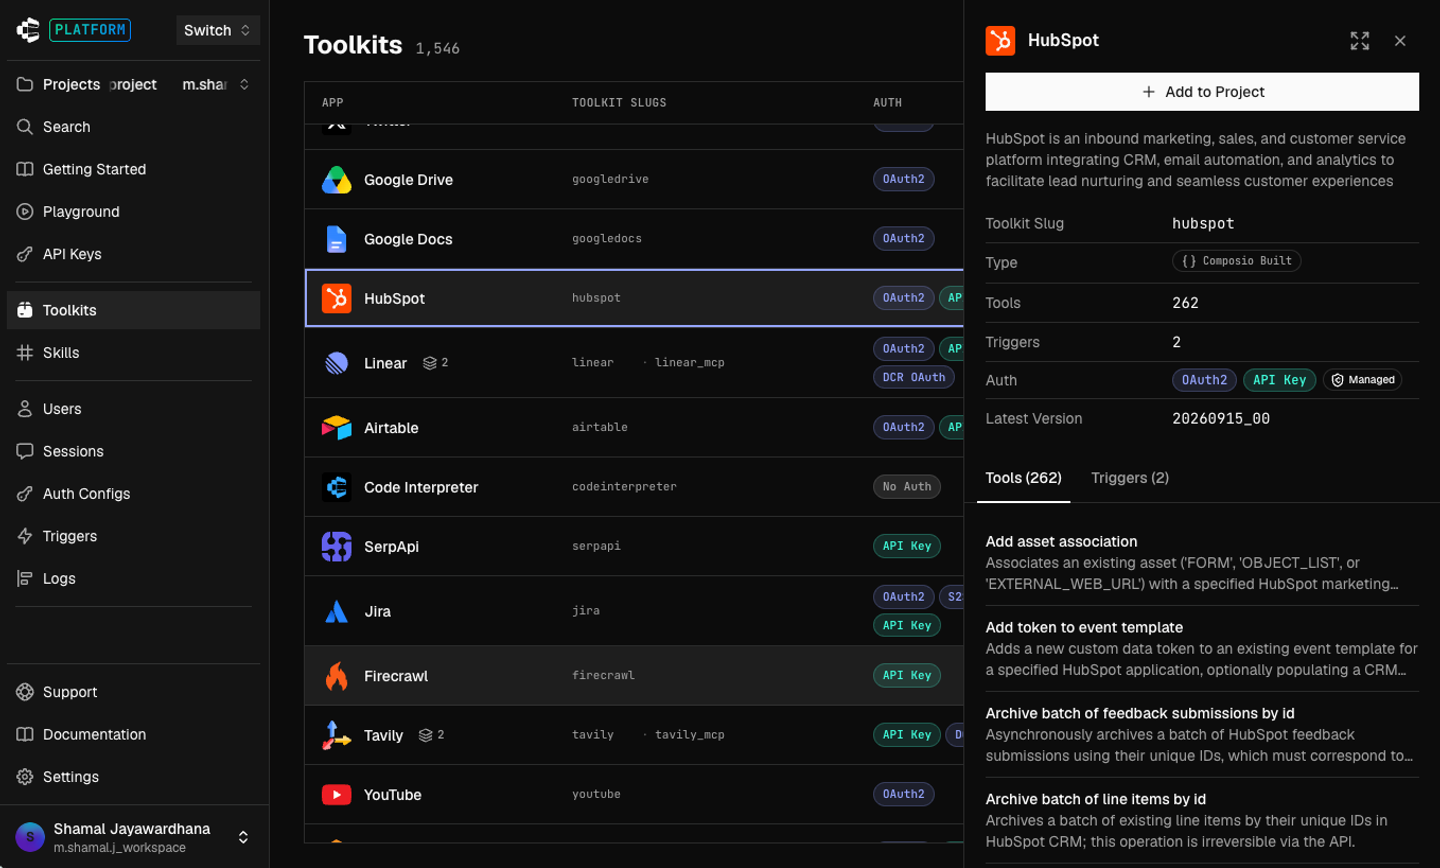
Task: Expand HubSpot panel to fullscreen
Action: [1359, 41]
